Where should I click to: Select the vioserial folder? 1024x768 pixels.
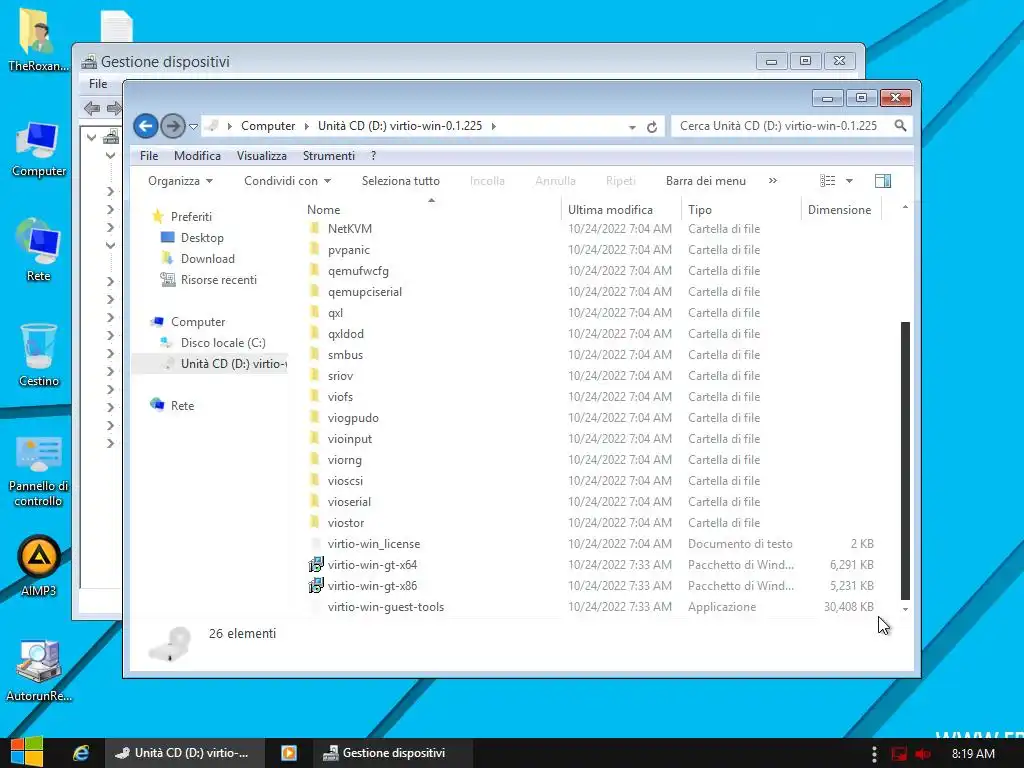pyautogui.click(x=349, y=502)
